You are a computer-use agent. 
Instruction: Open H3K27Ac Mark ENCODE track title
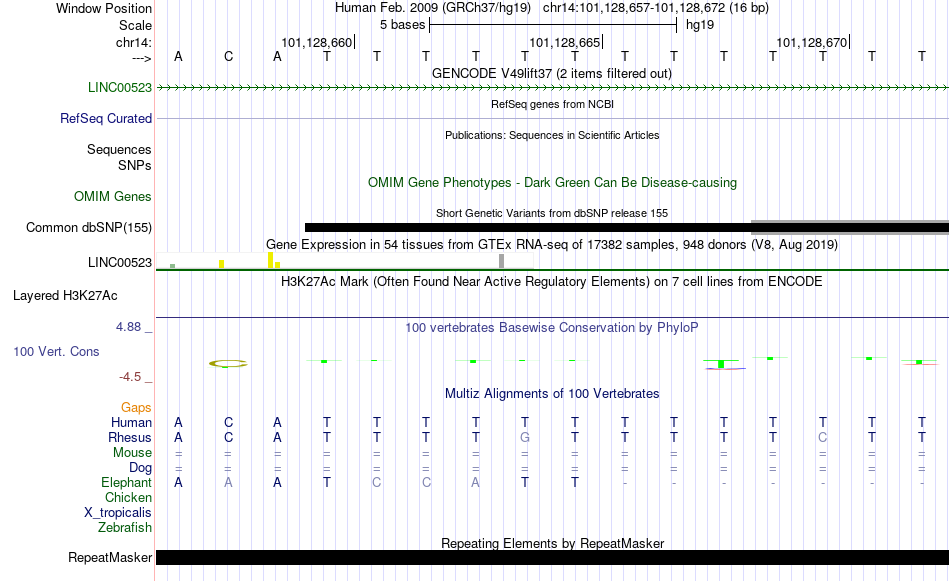(552, 282)
